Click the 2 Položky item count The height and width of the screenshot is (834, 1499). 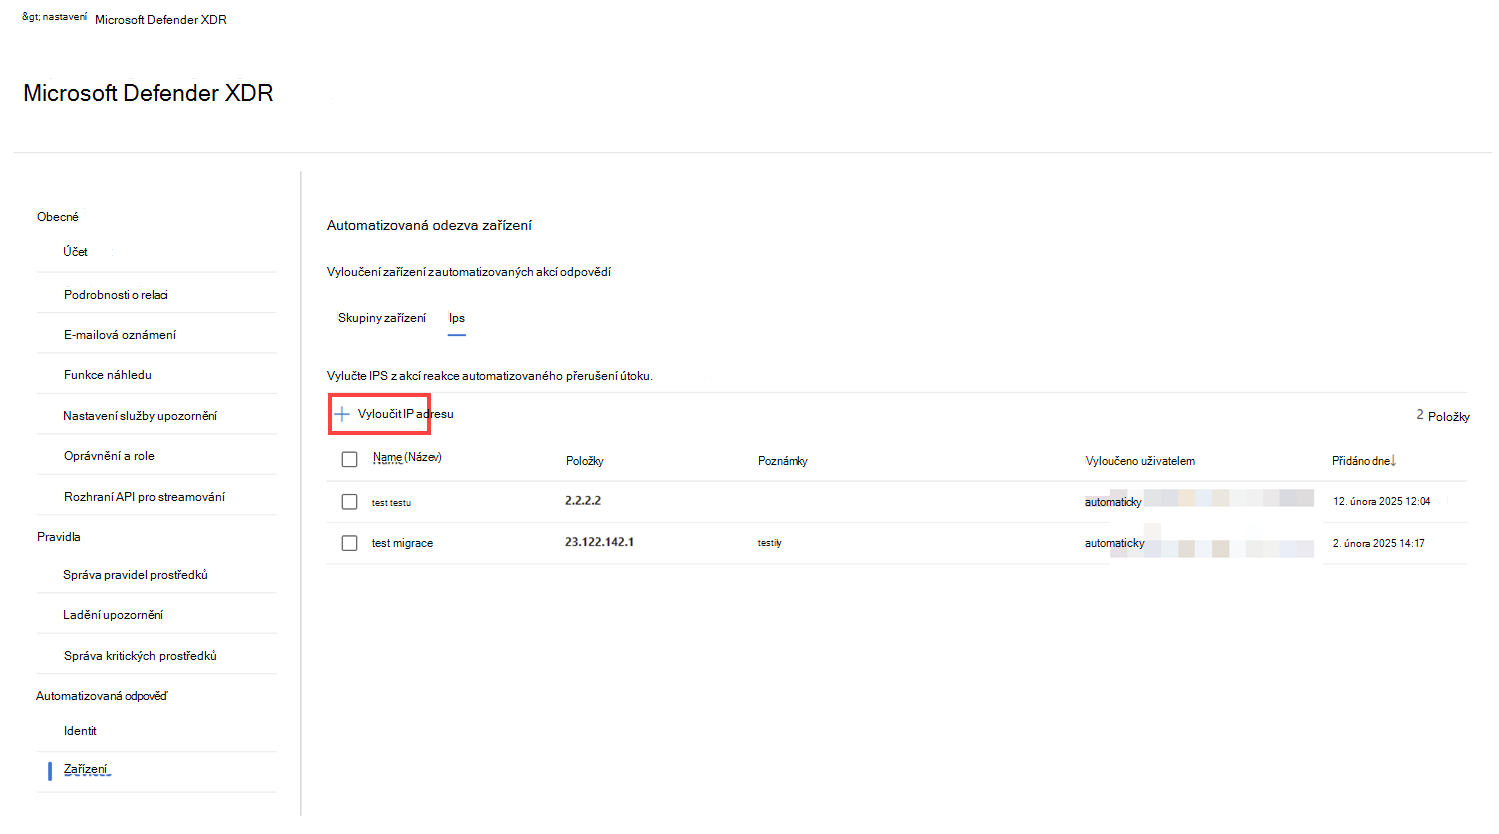(1443, 416)
